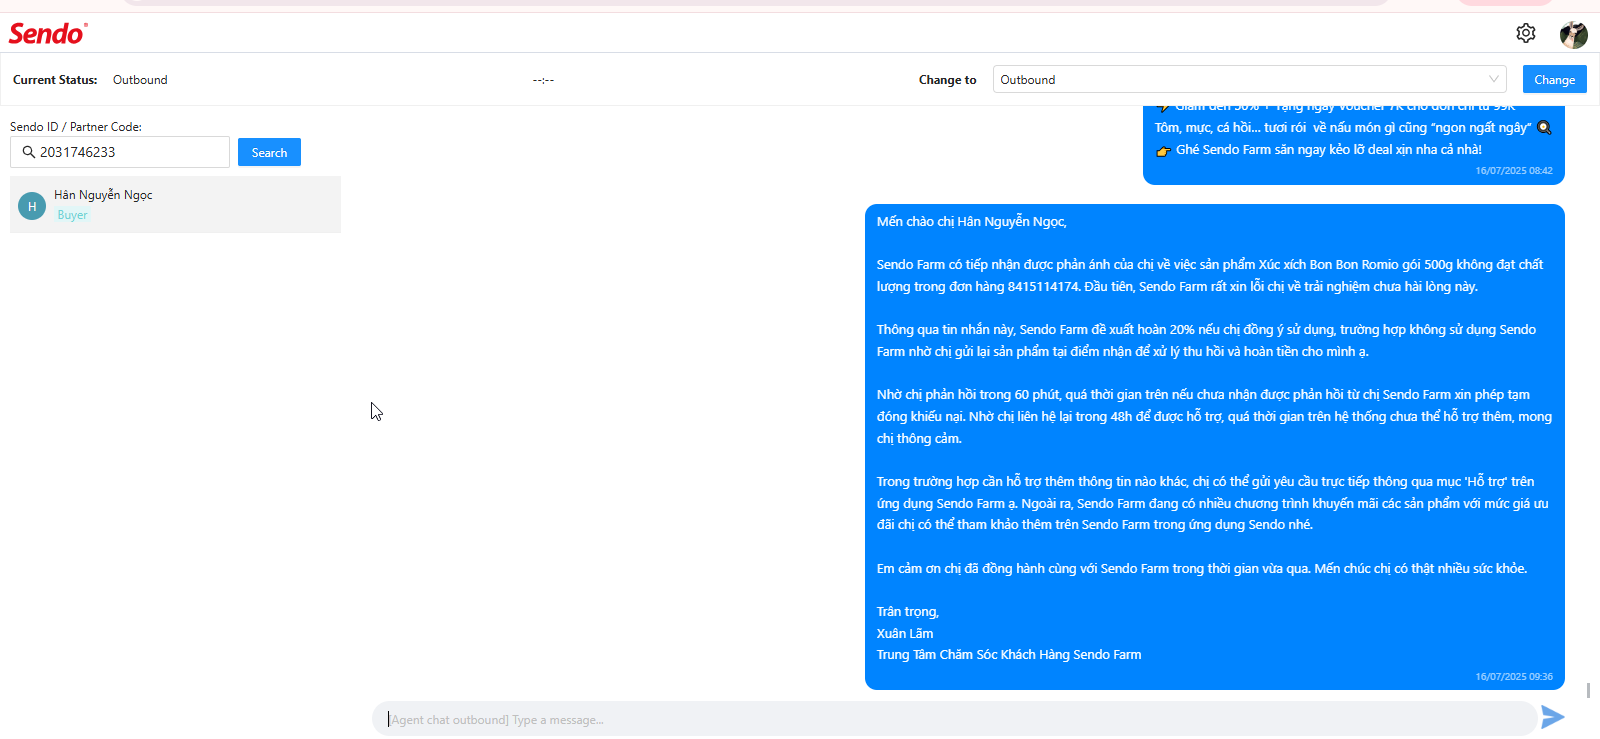
Task: Click signature 'Xuân Lãm' in message
Action: coord(905,633)
